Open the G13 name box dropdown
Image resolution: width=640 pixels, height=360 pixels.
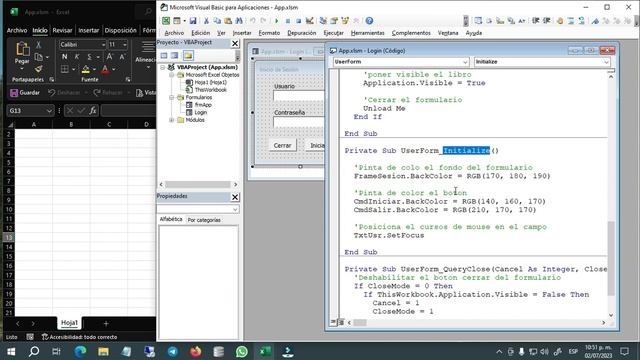(x=49, y=111)
